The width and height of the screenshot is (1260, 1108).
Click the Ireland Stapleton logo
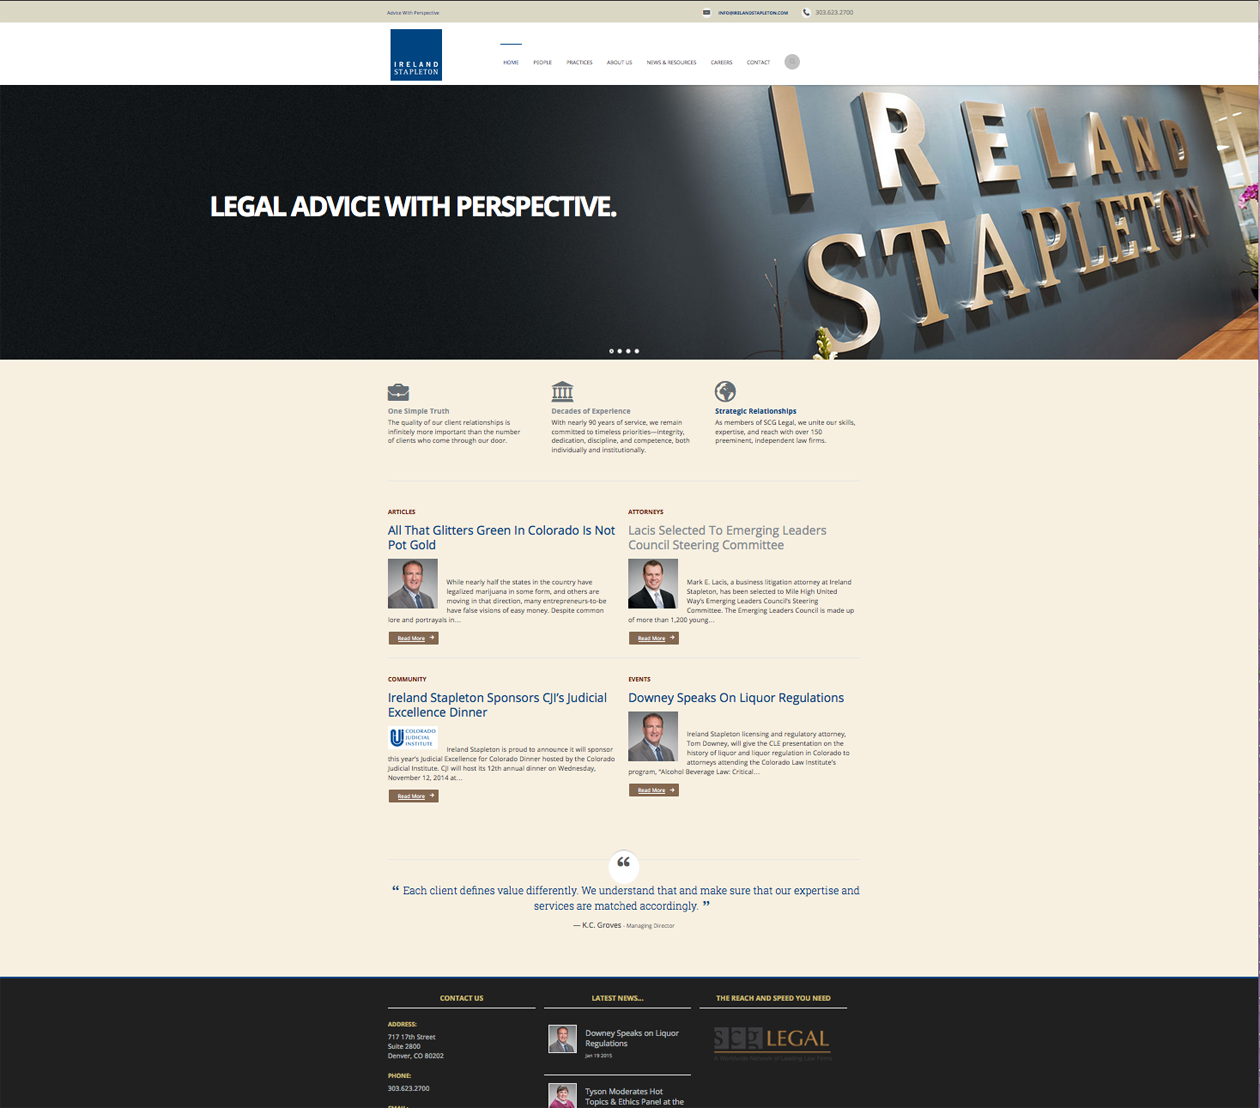[416, 54]
